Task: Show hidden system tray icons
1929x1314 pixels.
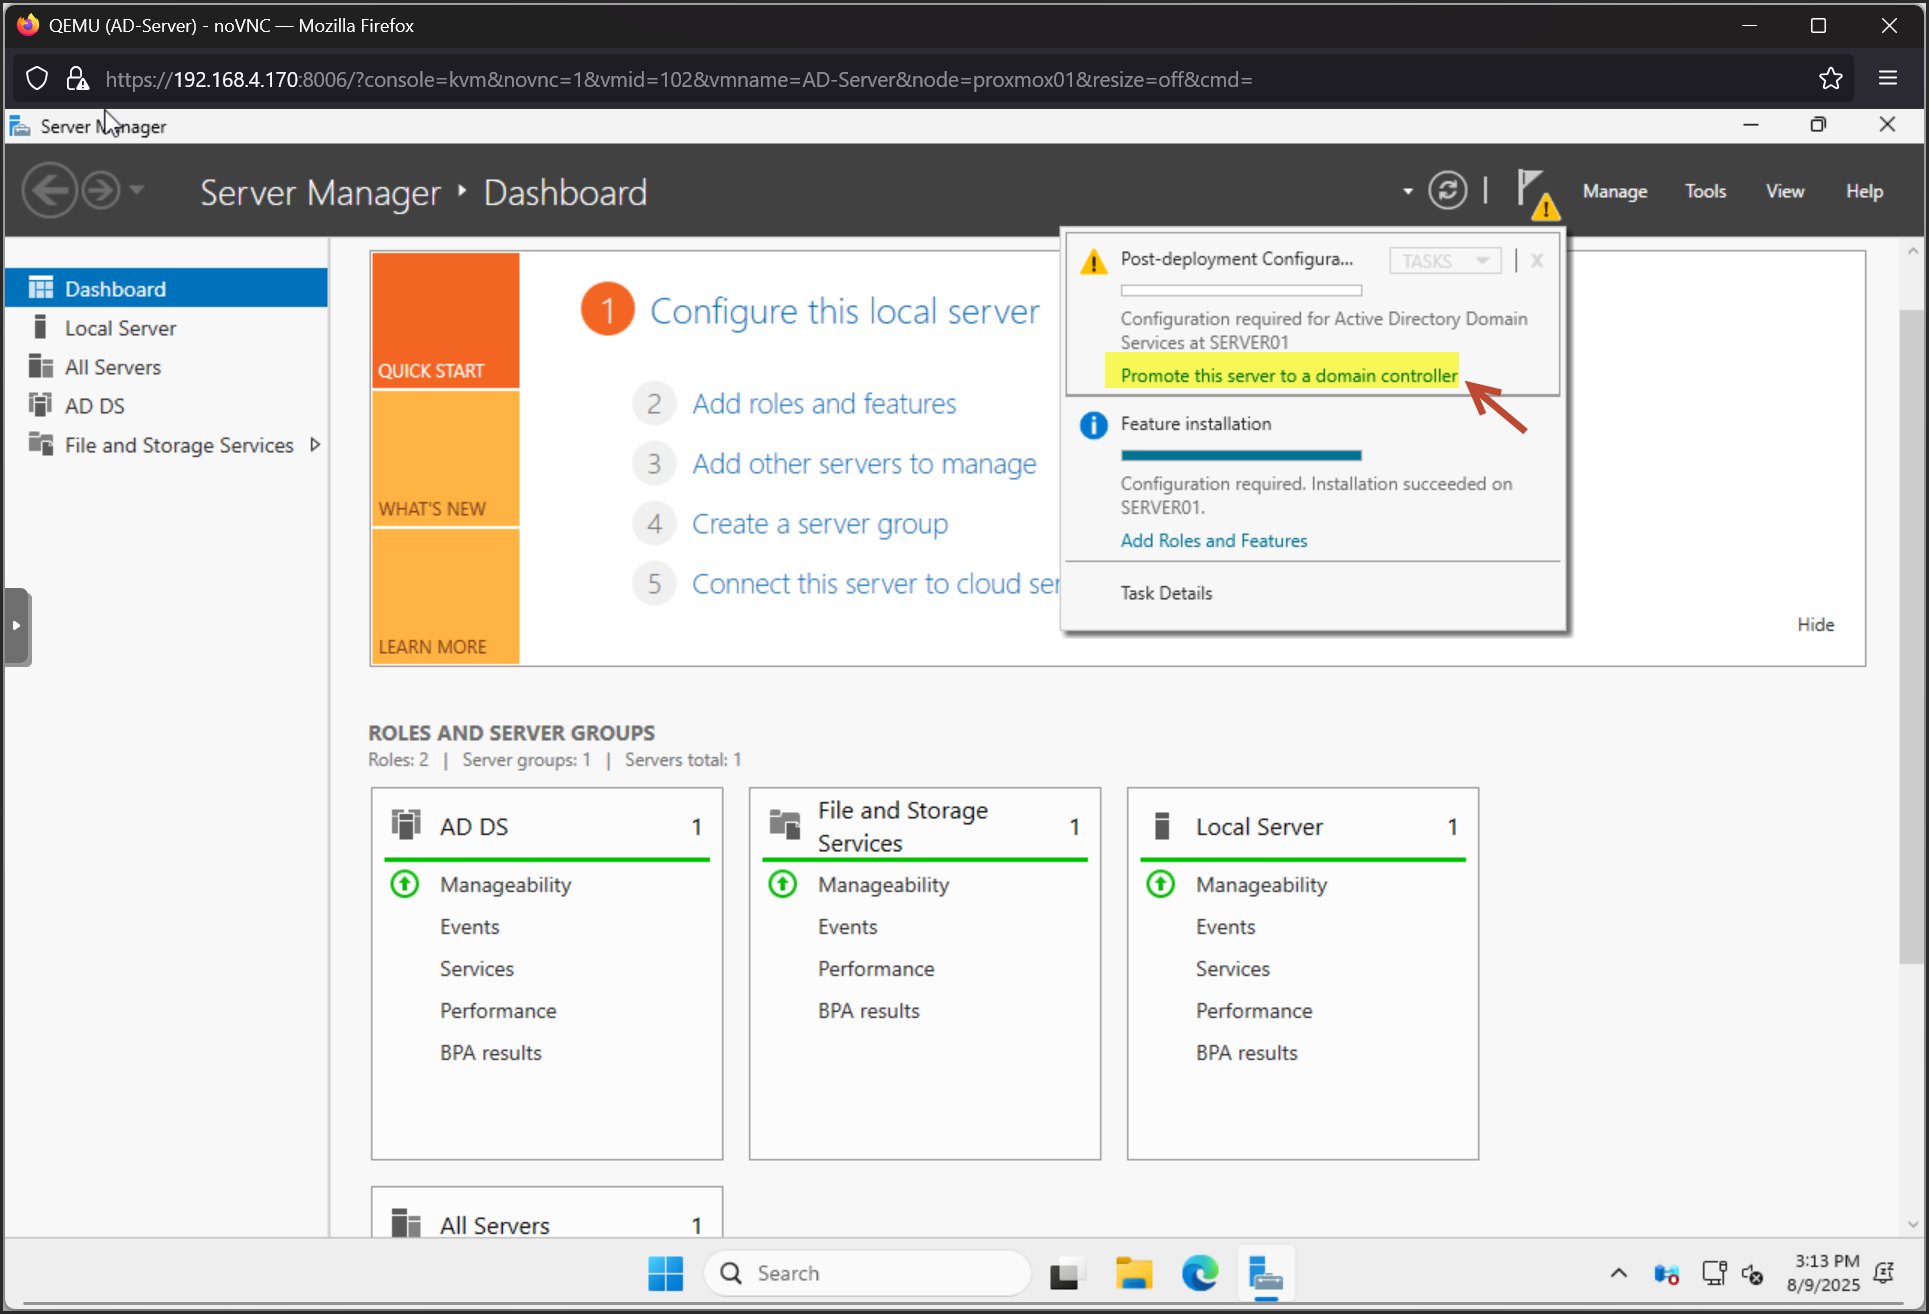Action: [1618, 1272]
